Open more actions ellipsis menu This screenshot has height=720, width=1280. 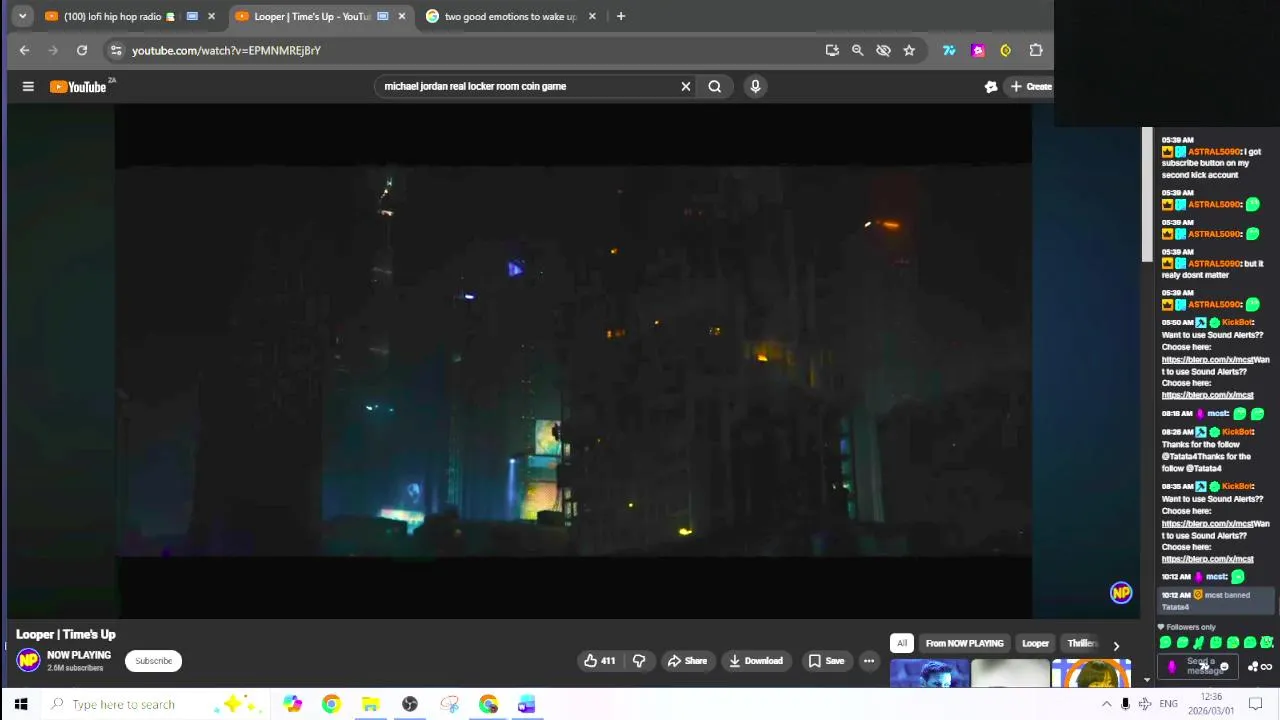pos(869,660)
